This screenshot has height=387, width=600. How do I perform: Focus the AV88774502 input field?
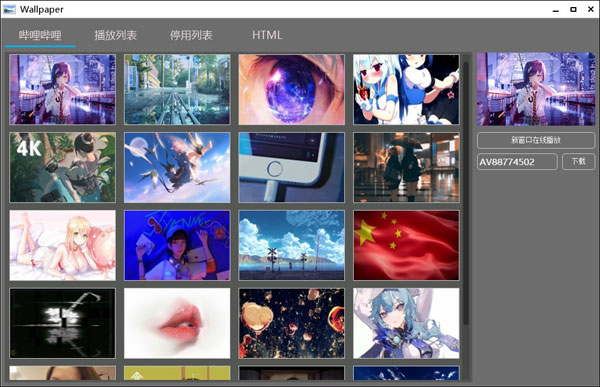(x=517, y=162)
